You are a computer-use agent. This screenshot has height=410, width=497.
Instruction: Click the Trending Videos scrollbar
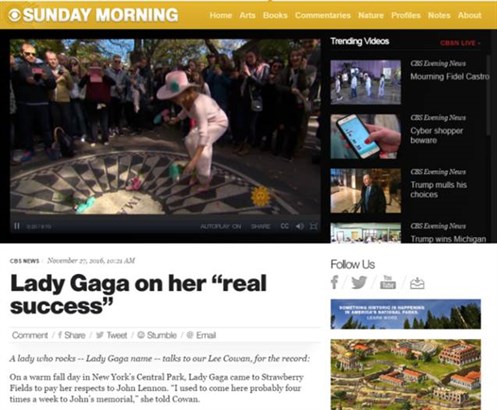click(x=489, y=95)
